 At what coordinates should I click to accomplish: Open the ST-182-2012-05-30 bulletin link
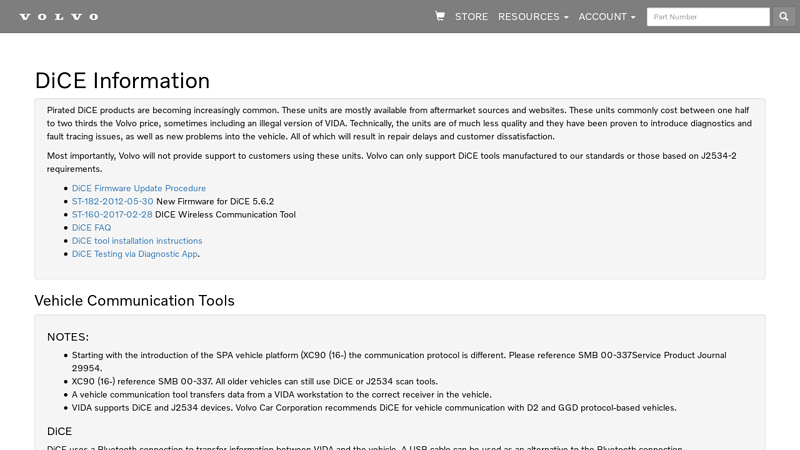pyautogui.click(x=112, y=201)
